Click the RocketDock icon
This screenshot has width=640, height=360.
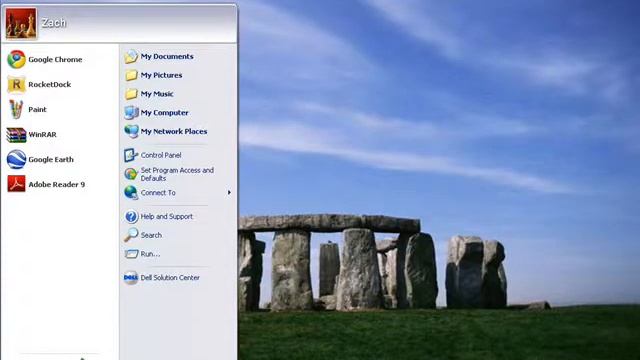[16, 84]
